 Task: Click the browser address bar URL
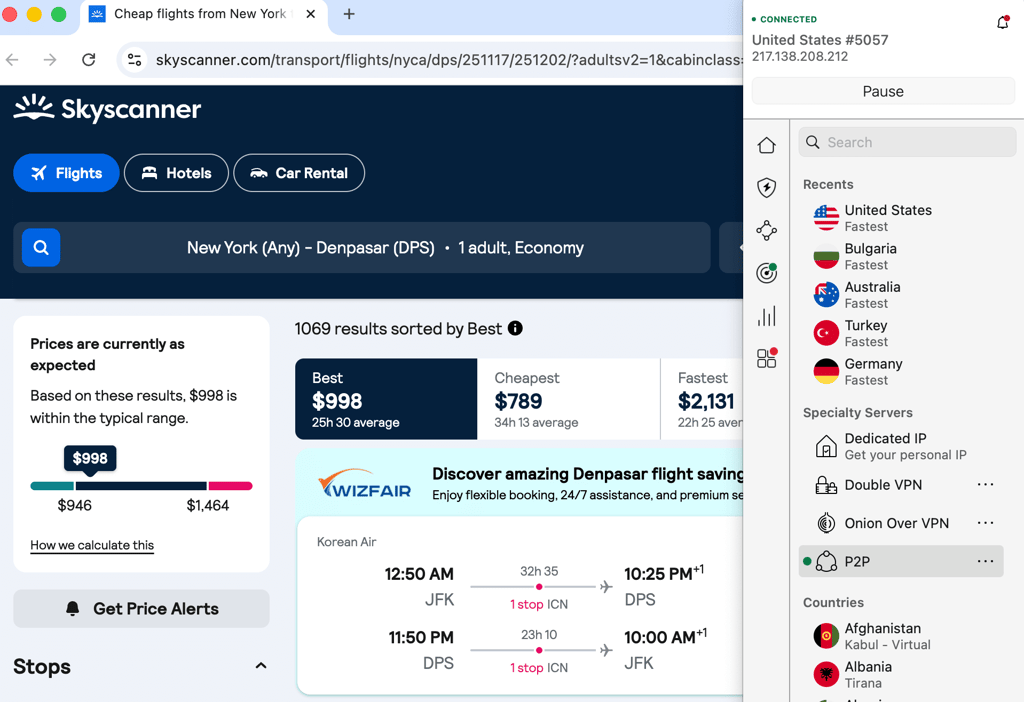click(449, 60)
